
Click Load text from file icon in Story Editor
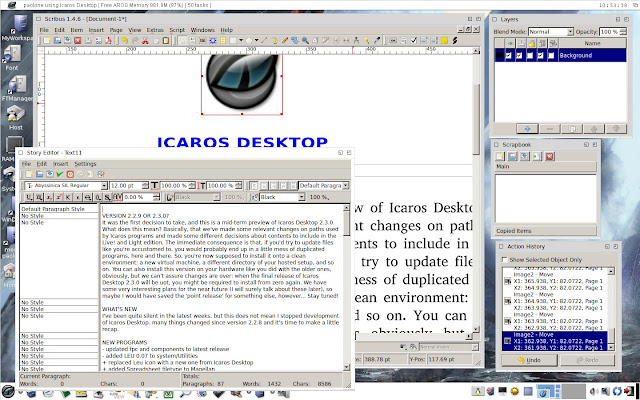point(39,174)
